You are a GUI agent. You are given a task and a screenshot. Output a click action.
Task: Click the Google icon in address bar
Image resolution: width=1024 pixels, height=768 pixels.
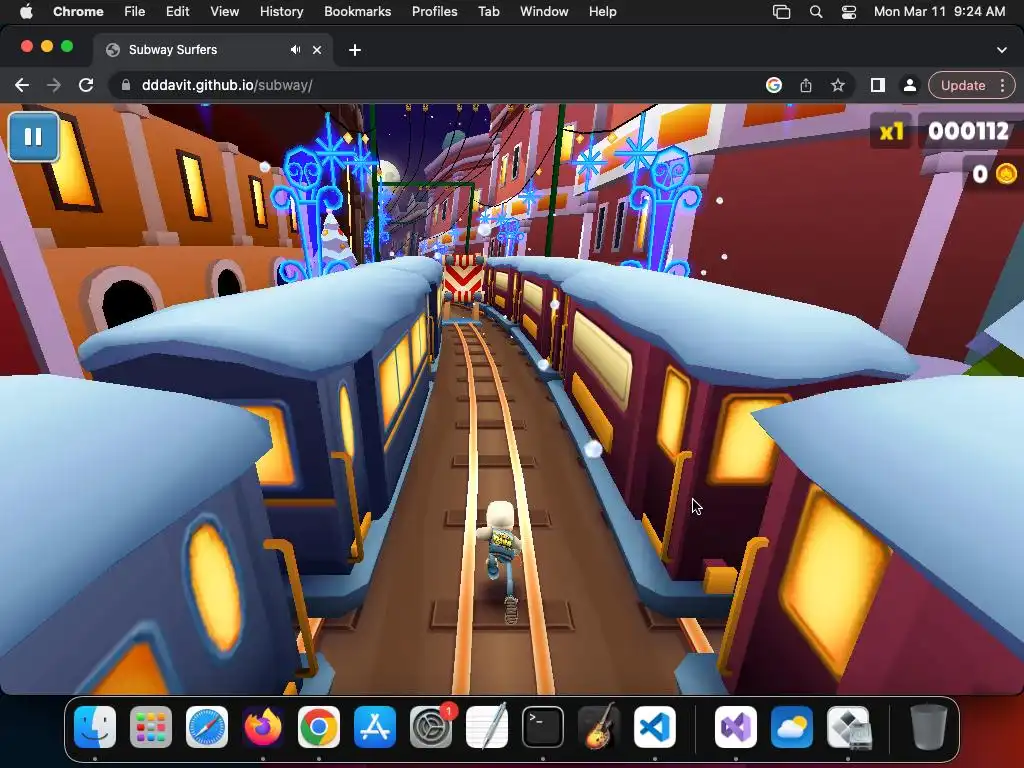point(774,85)
